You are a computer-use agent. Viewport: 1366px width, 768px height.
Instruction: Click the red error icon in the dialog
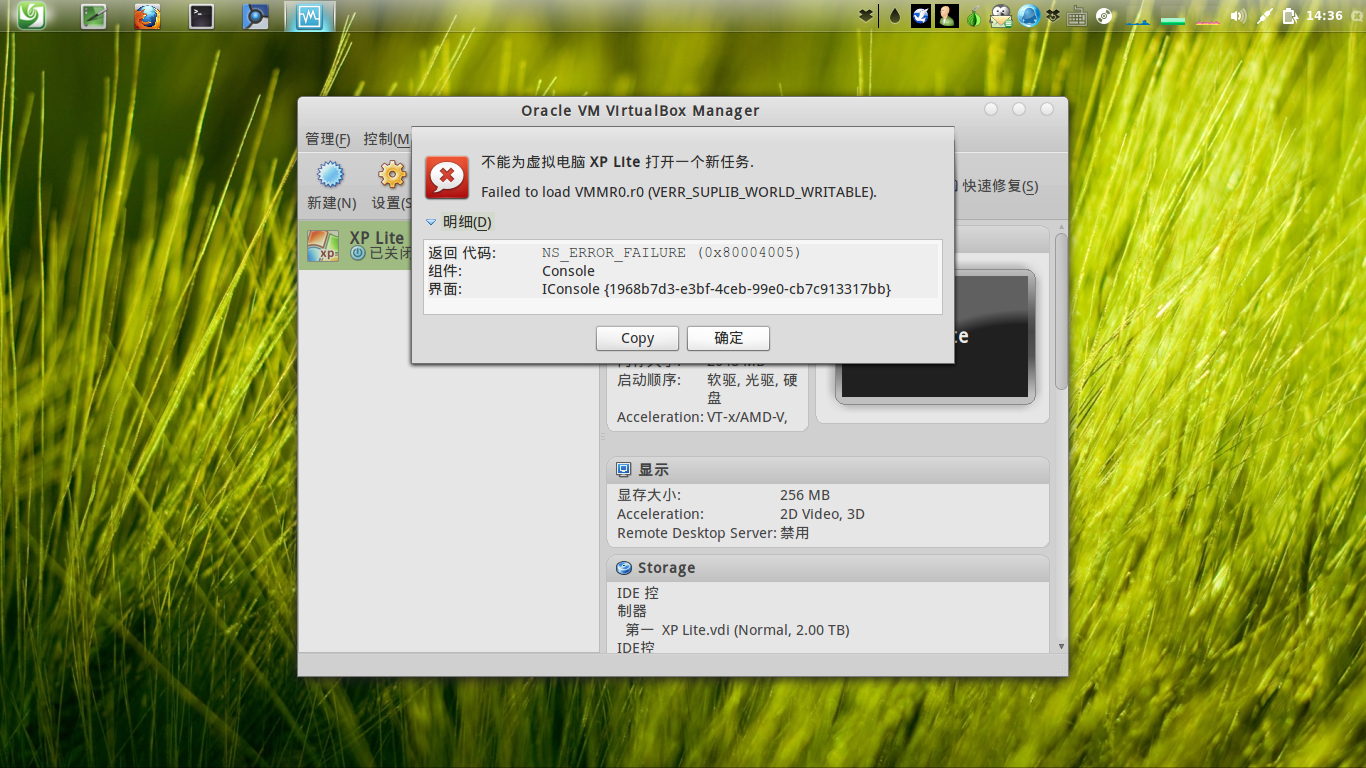447,177
